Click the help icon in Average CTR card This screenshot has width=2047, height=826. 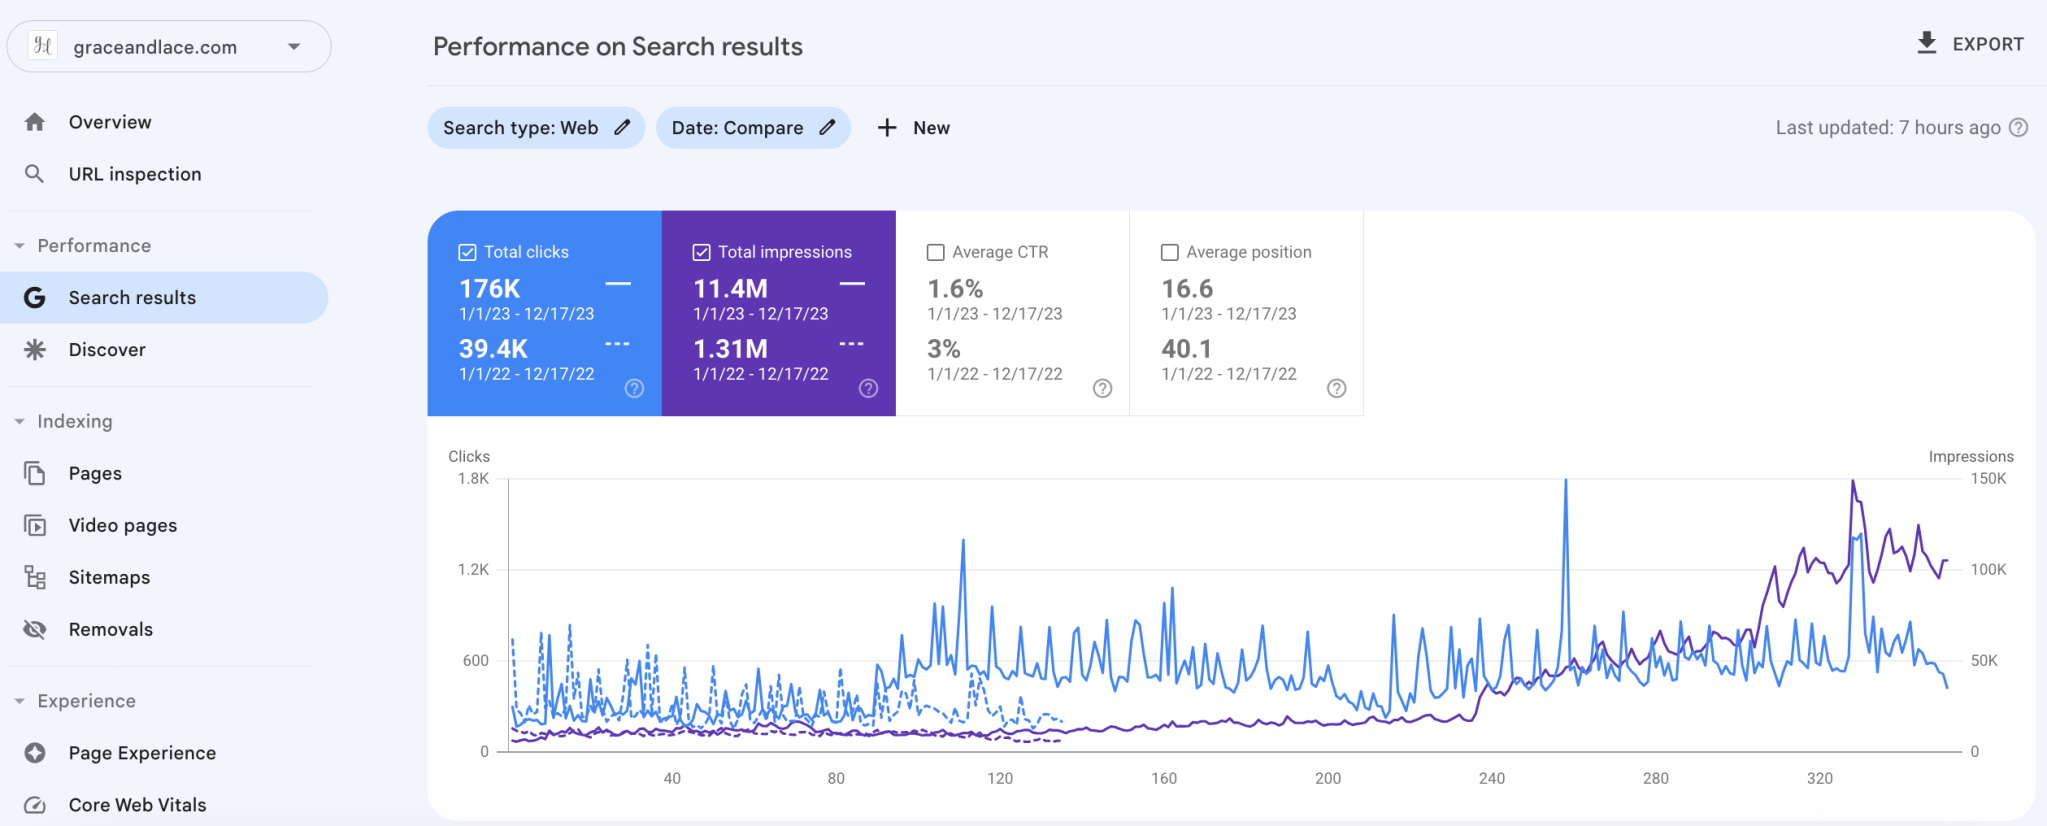[1102, 388]
